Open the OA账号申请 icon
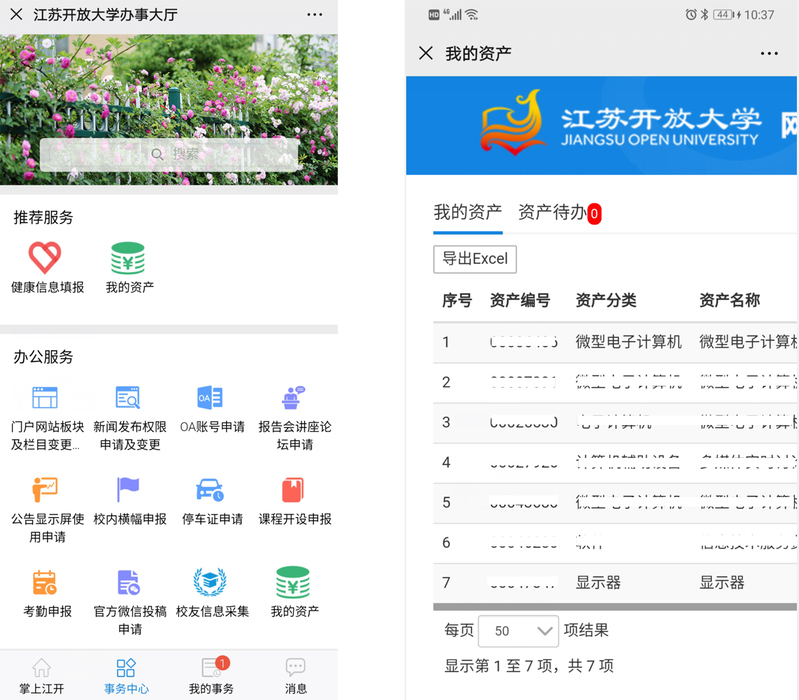Screen dimensions: 799x700 point(211,398)
